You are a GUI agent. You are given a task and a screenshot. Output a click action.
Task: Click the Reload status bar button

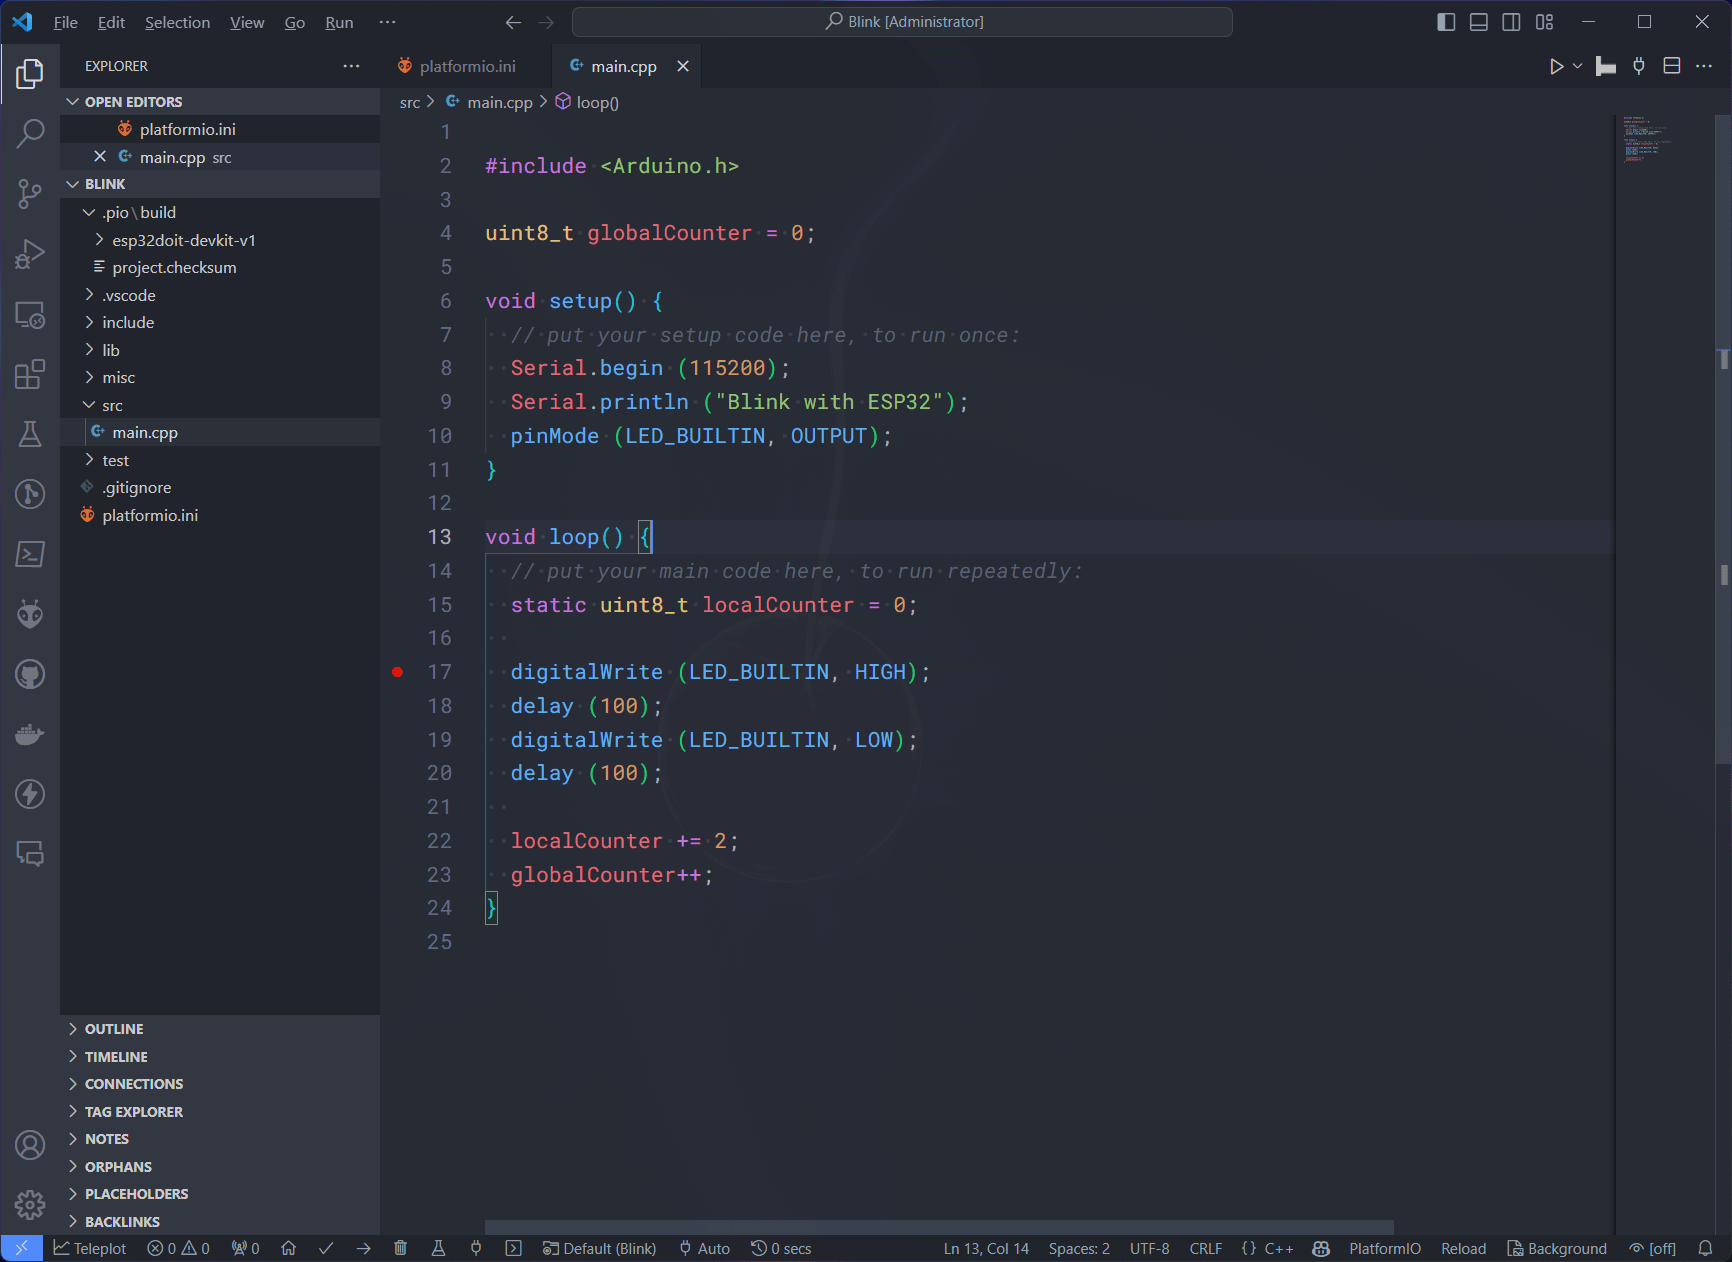[x=1463, y=1248]
